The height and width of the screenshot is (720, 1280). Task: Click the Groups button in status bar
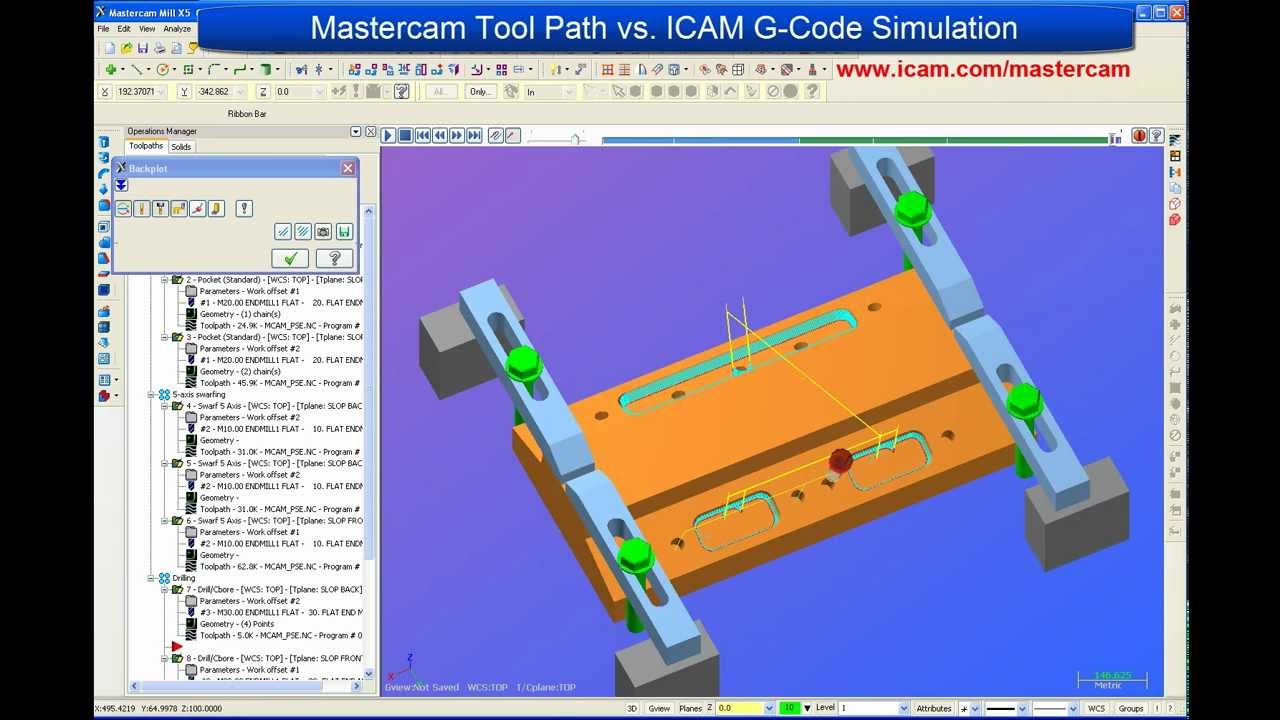click(x=1131, y=708)
